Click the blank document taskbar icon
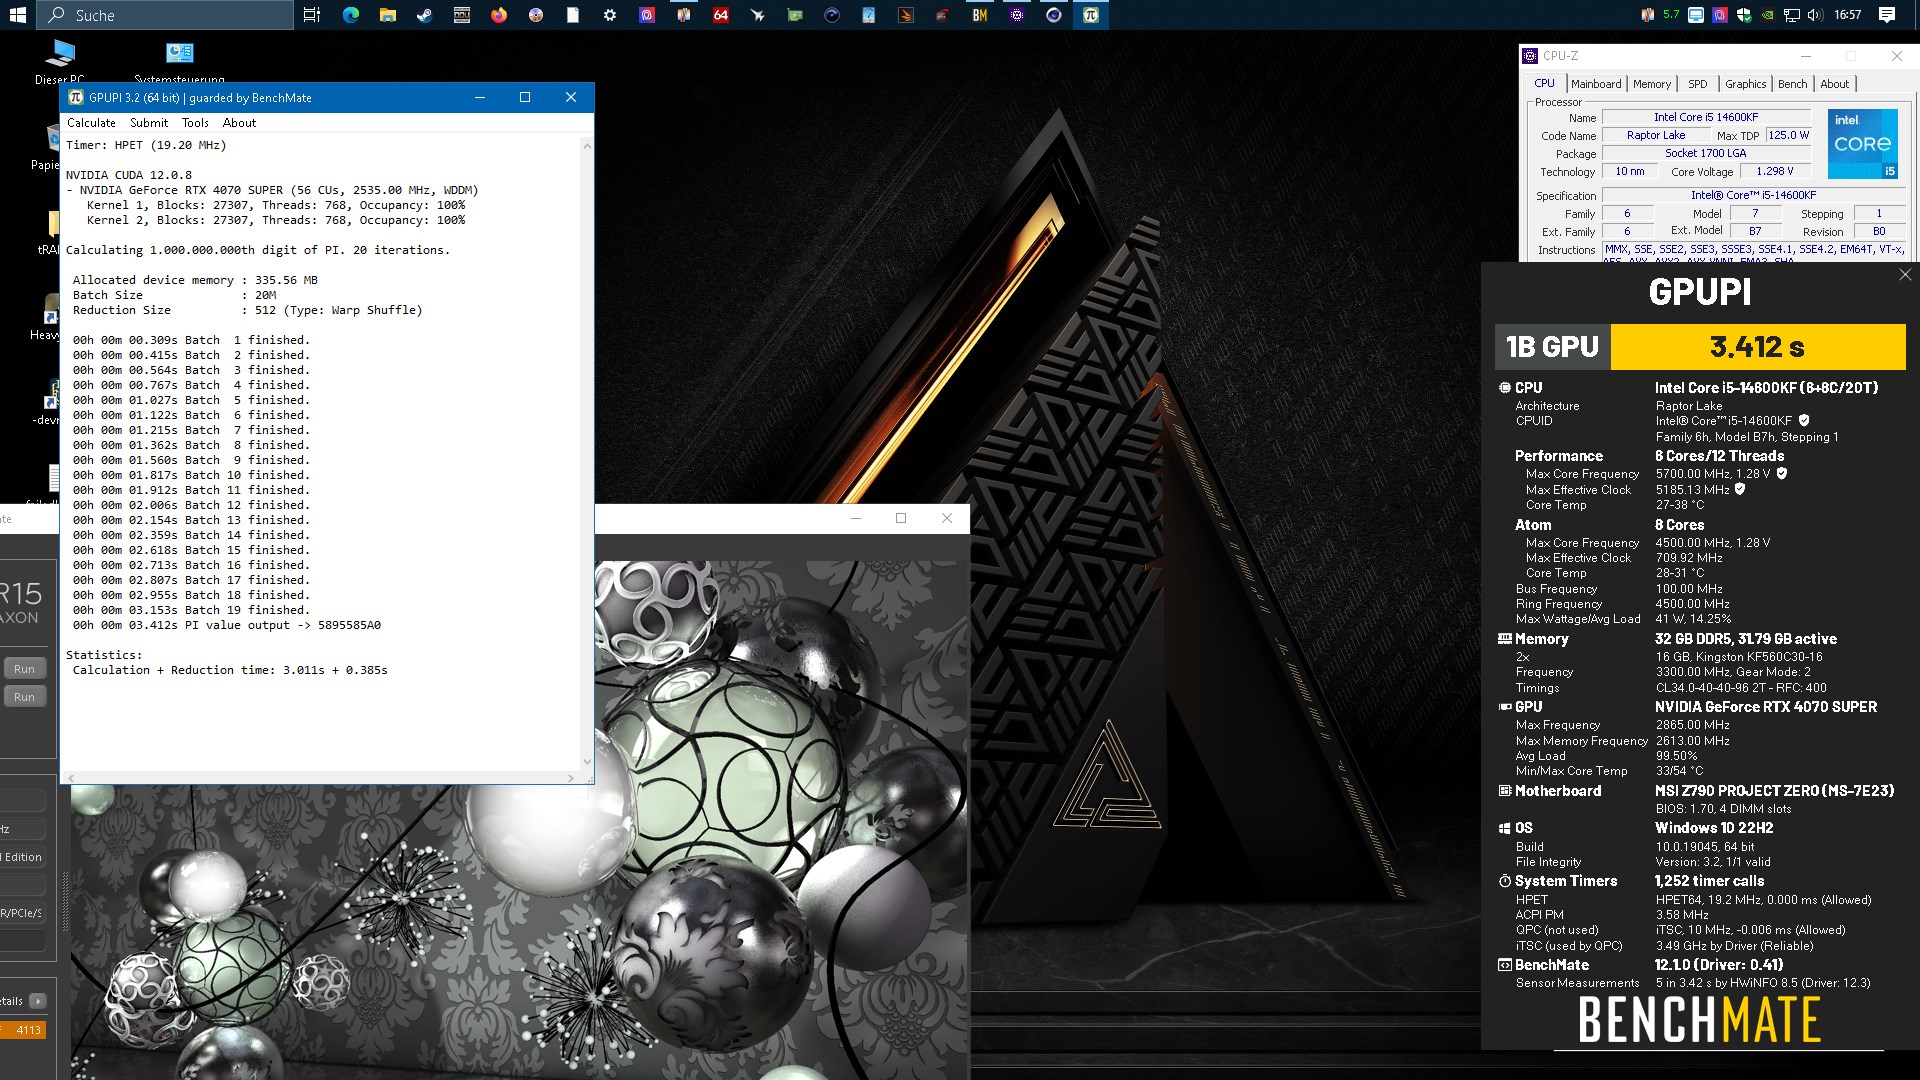Viewport: 1920px width, 1080px height. (572, 15)
